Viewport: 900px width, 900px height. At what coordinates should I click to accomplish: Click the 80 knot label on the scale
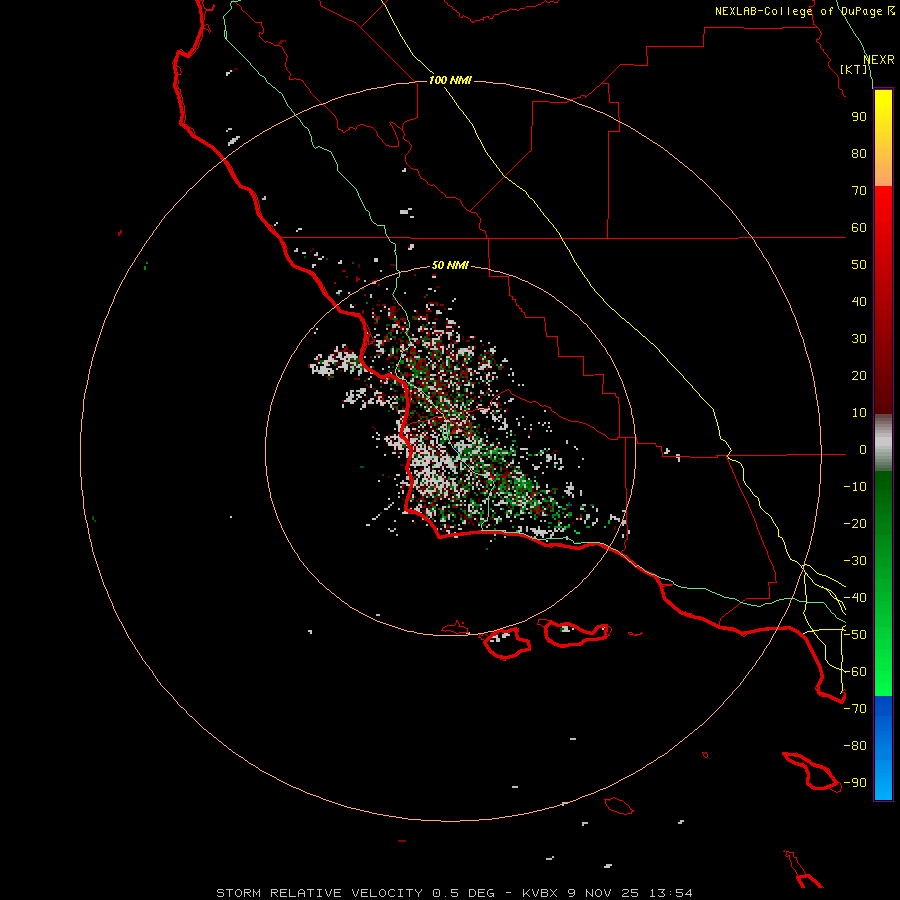(x=859, y=153)
